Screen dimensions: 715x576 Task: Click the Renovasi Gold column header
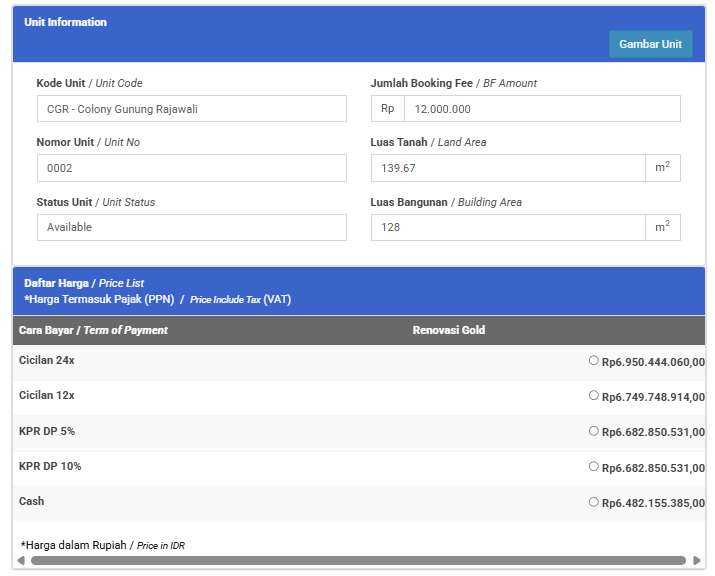pyautogui.click(x=448, y=330)
